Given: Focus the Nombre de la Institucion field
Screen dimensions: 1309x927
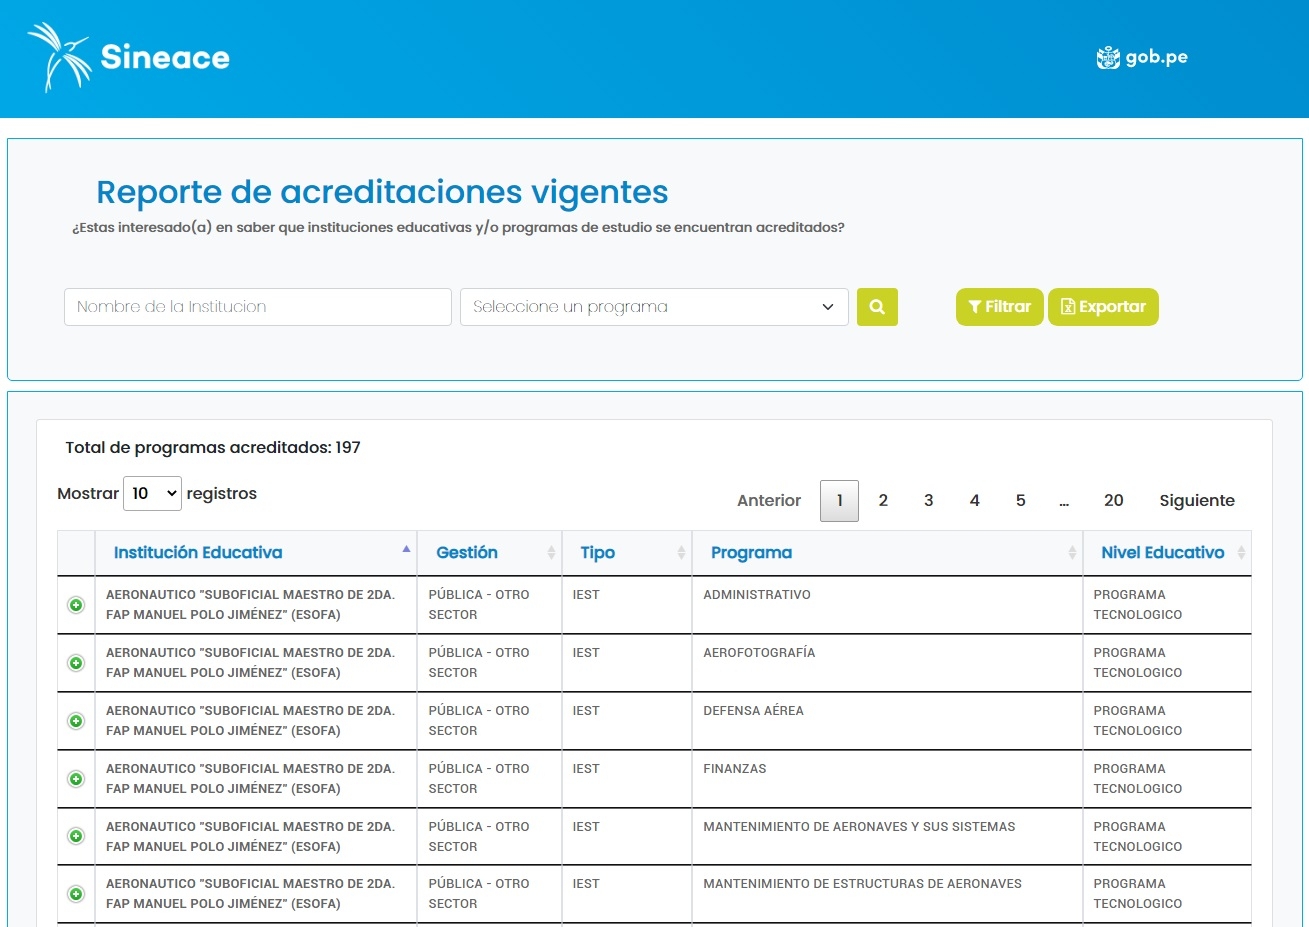Looking at the screenshot, I should pyautogui.click(x=258, y=307).
